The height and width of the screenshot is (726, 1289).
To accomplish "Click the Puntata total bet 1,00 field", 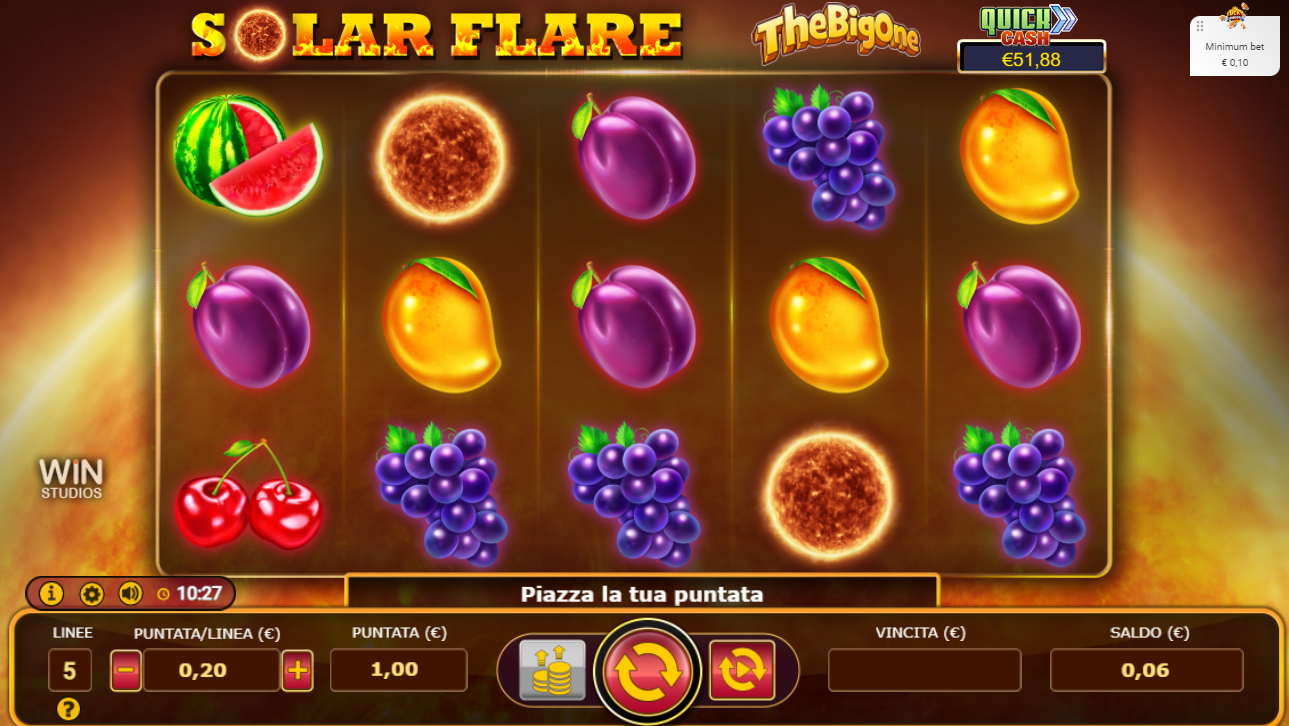I will (x=398, y=670).
